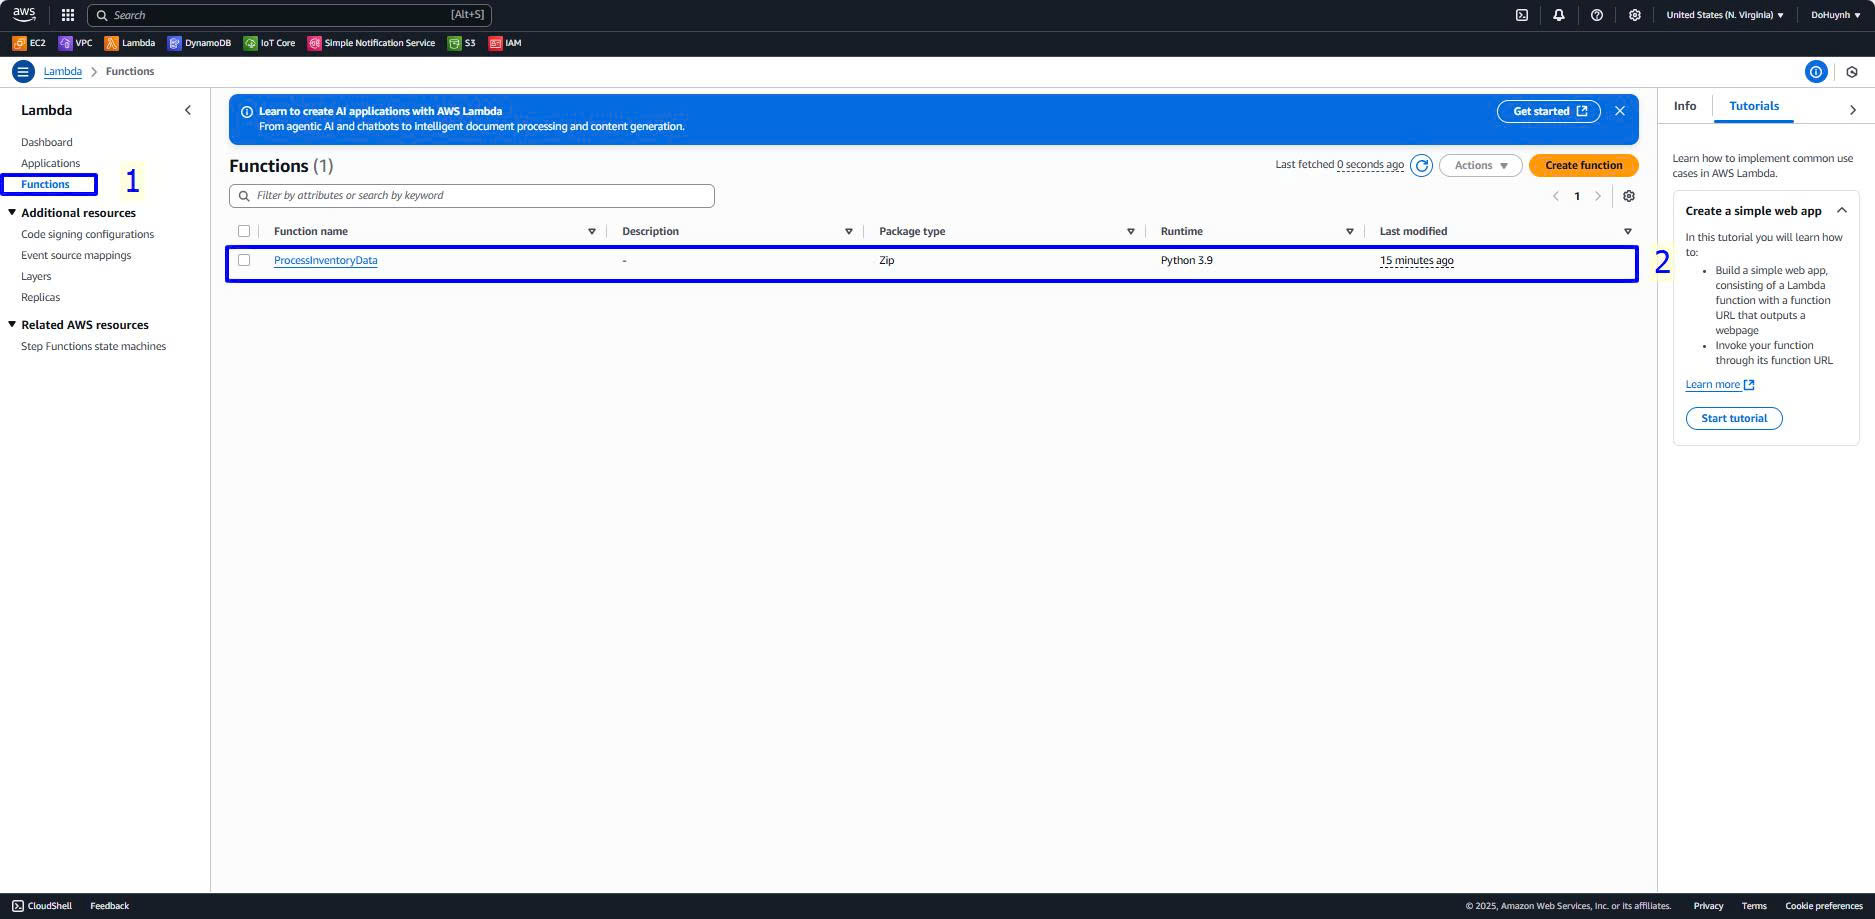This screenshot has width=1875, height=919.
Task: Open the help question mark icon
Action: [x=1596, y=15]
